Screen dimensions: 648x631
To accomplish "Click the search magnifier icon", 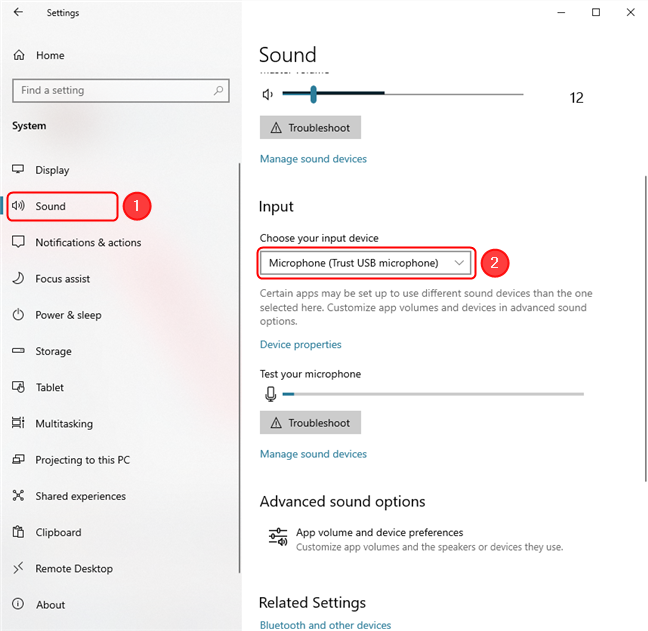I will (218, 90).
